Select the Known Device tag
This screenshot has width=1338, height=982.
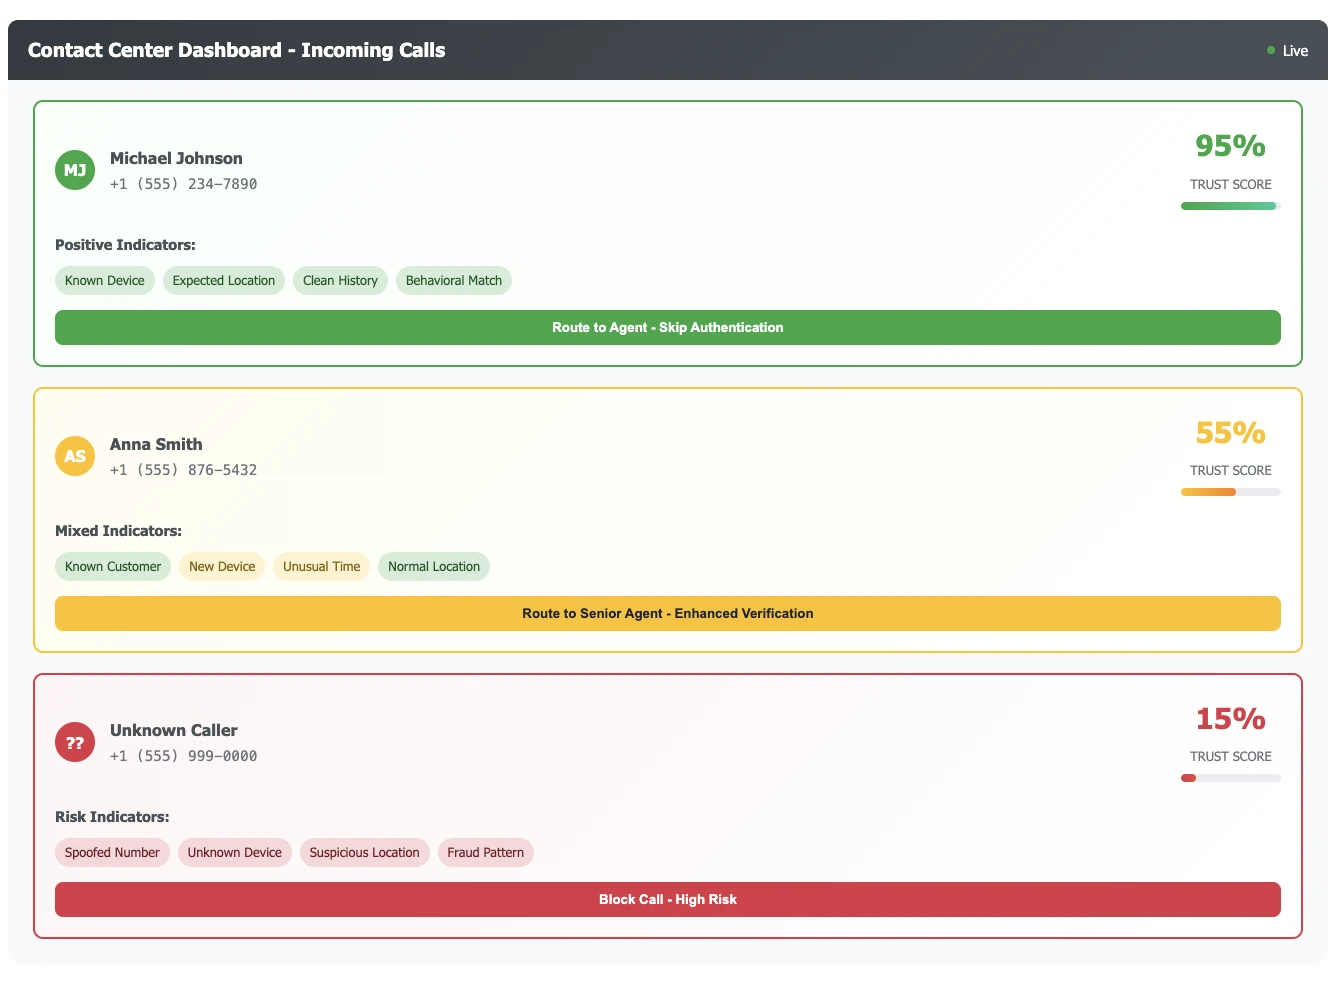point(105,281)
